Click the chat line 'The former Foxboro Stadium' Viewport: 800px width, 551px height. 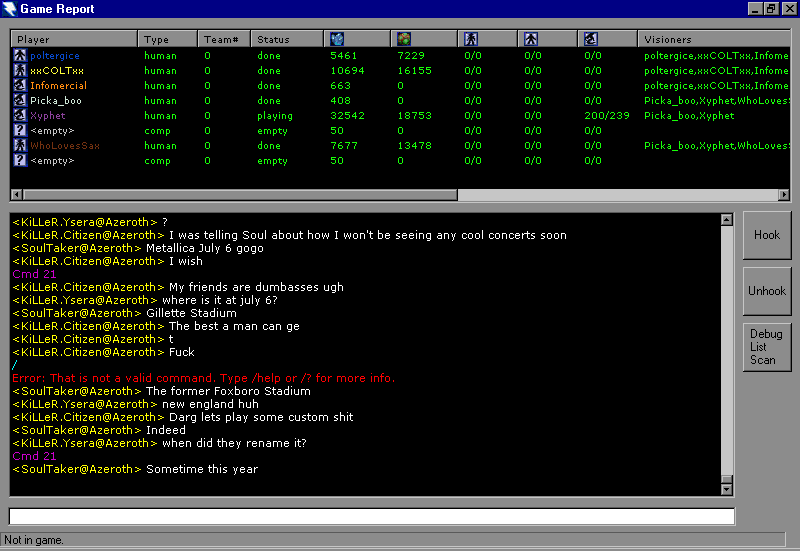point(228,391)
